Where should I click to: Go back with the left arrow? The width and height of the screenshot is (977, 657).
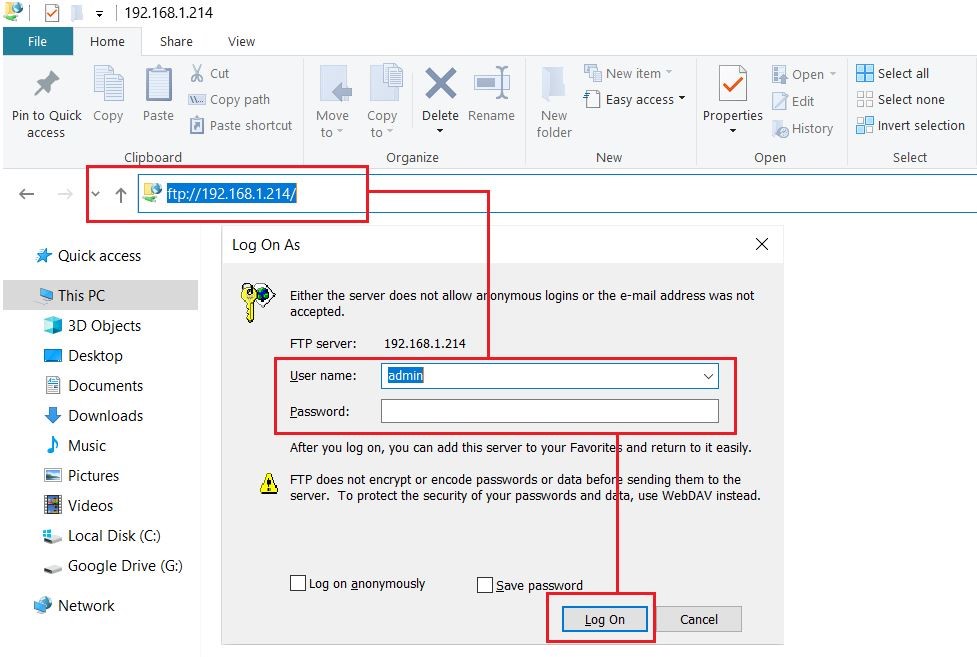[x=26, y=194]
